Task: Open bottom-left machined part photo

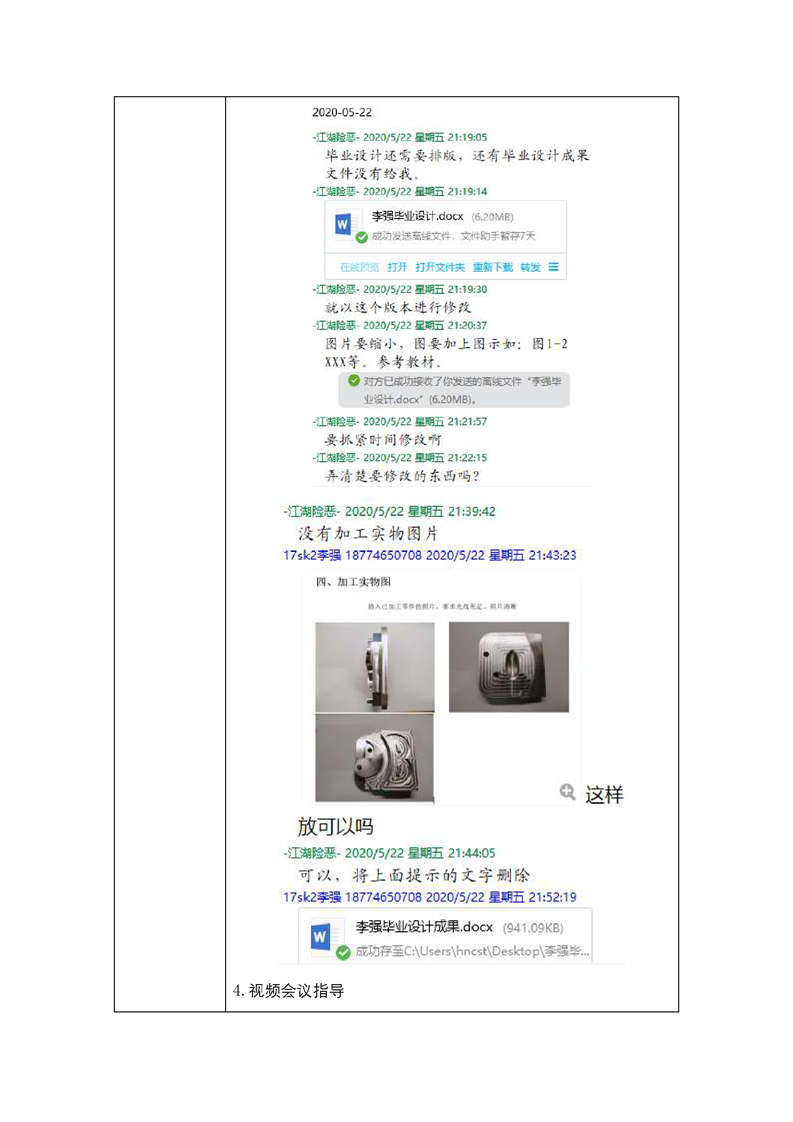Action: point(374,758)
